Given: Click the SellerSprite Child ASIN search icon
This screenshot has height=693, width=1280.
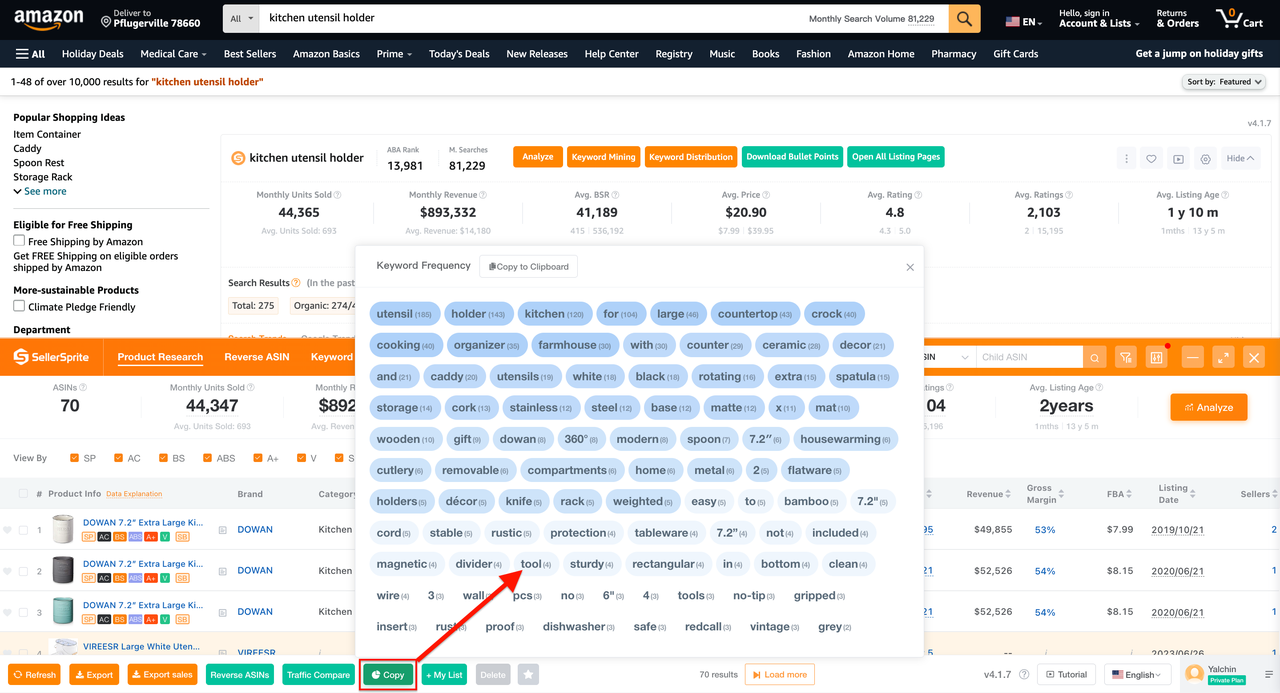Looking at the screenshot, I should point(1095,357).
